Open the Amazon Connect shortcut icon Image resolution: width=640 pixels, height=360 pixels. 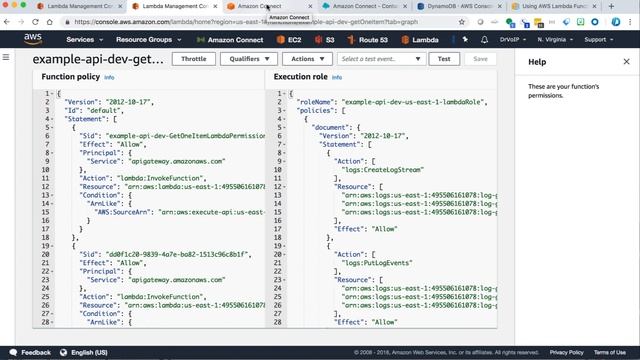click(200, 40)
